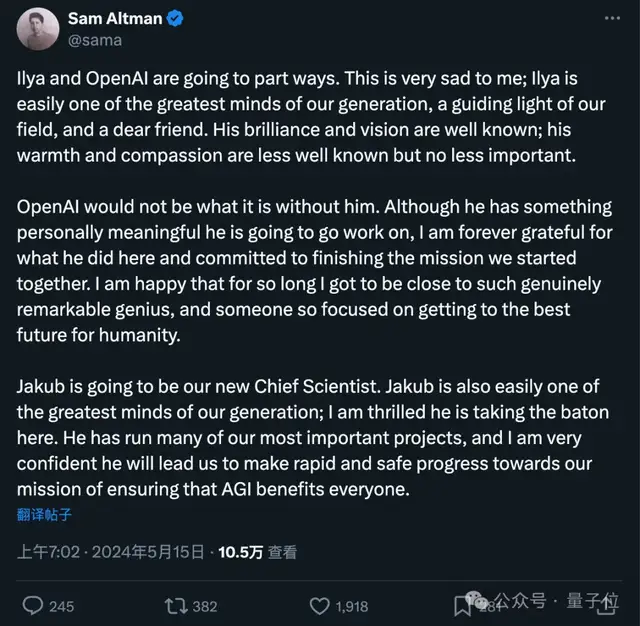Viewport: 640px width, 626px height.
Task: Click the paragraph about Jakub as Chief Scientist
Action: 313,437
